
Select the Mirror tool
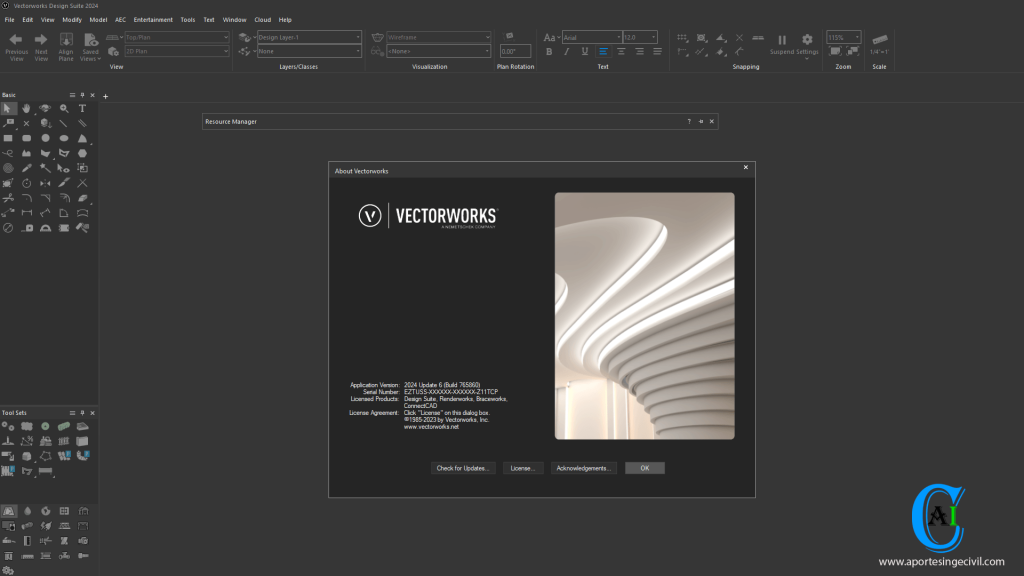(x=45, y=183)
